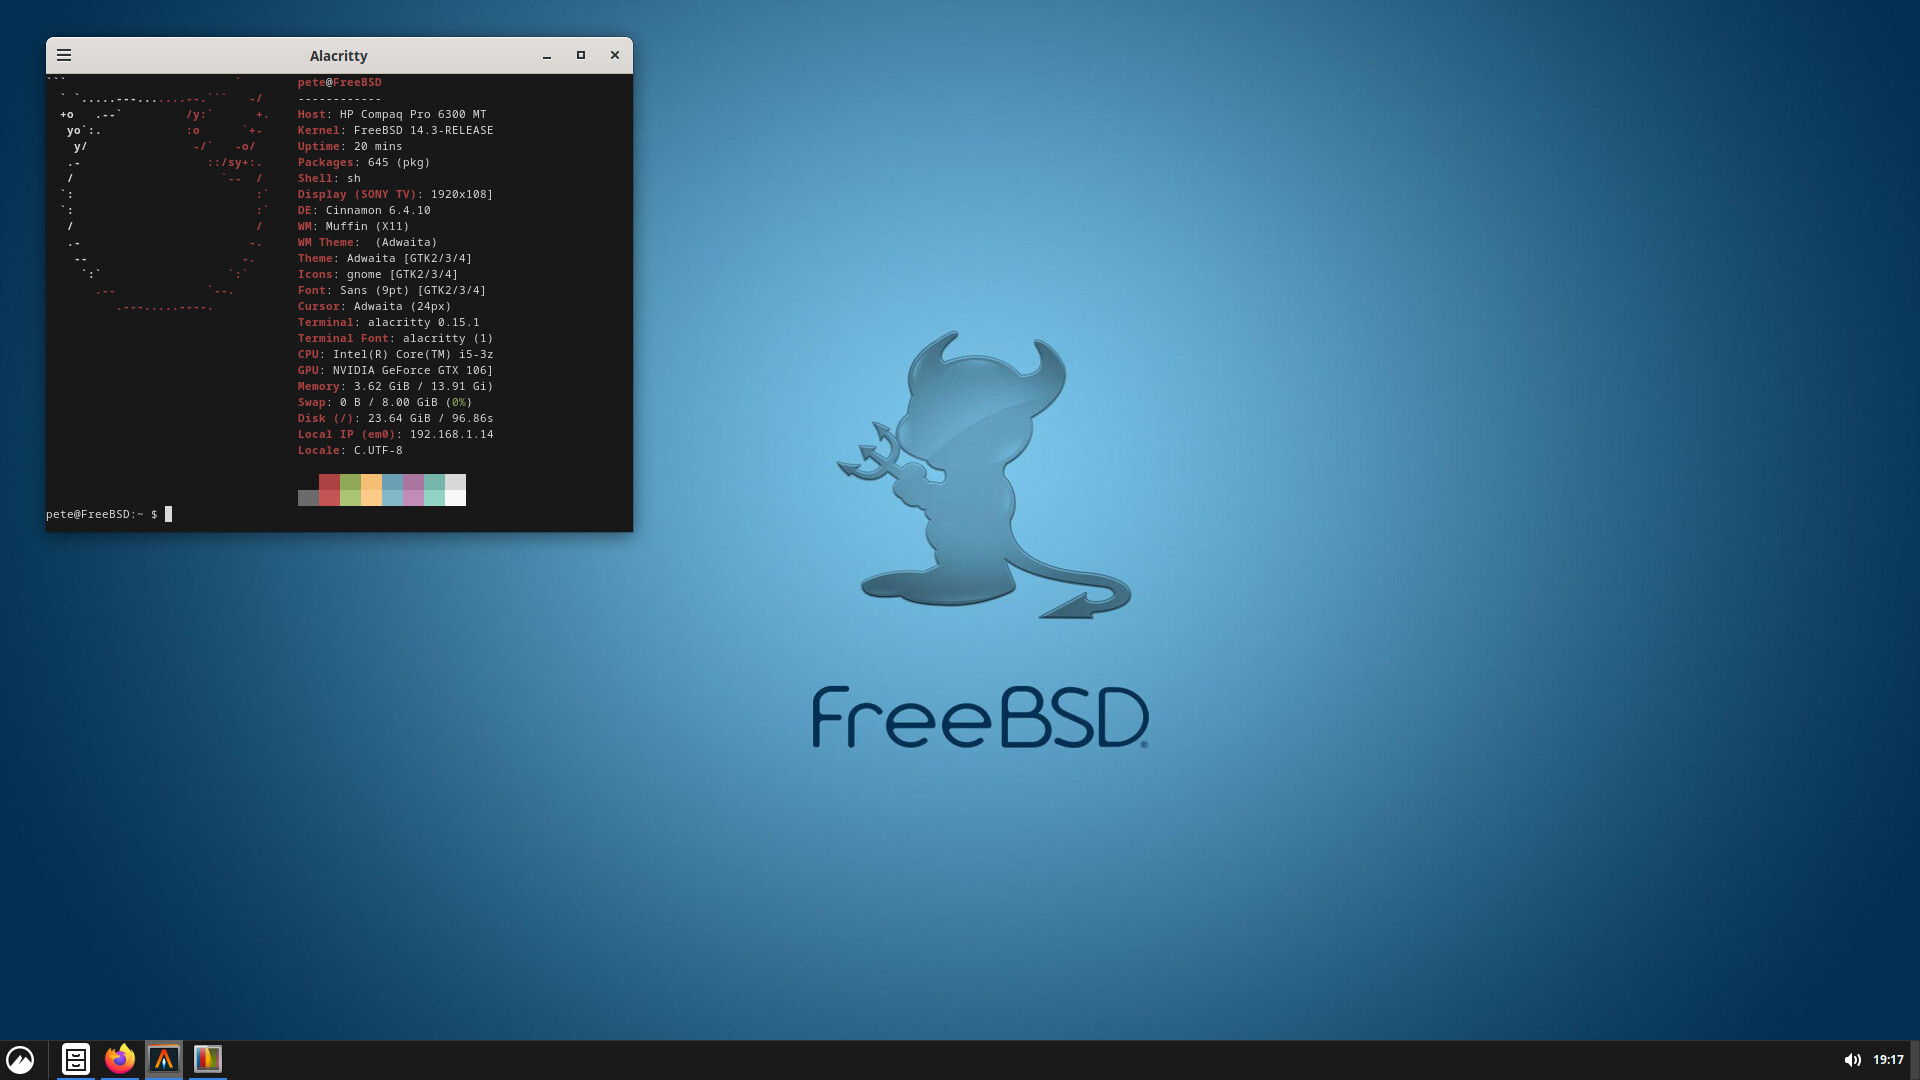Viewport: 1920px width, 1080px height.
Task: Focus the terminal at the shell prompt
Action: coord(169,514)
